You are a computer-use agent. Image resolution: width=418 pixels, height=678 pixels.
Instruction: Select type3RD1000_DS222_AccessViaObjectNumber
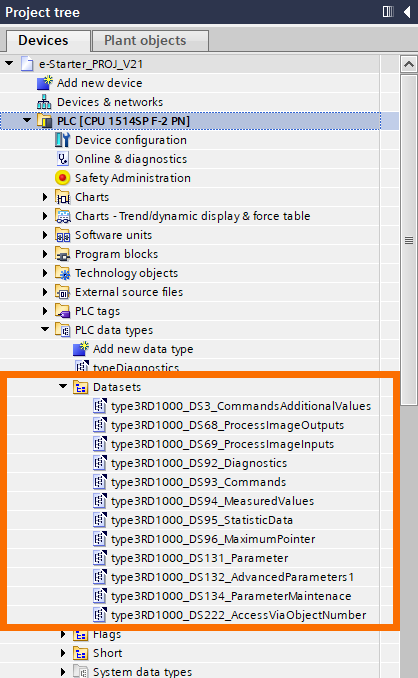tap(239, 616)
